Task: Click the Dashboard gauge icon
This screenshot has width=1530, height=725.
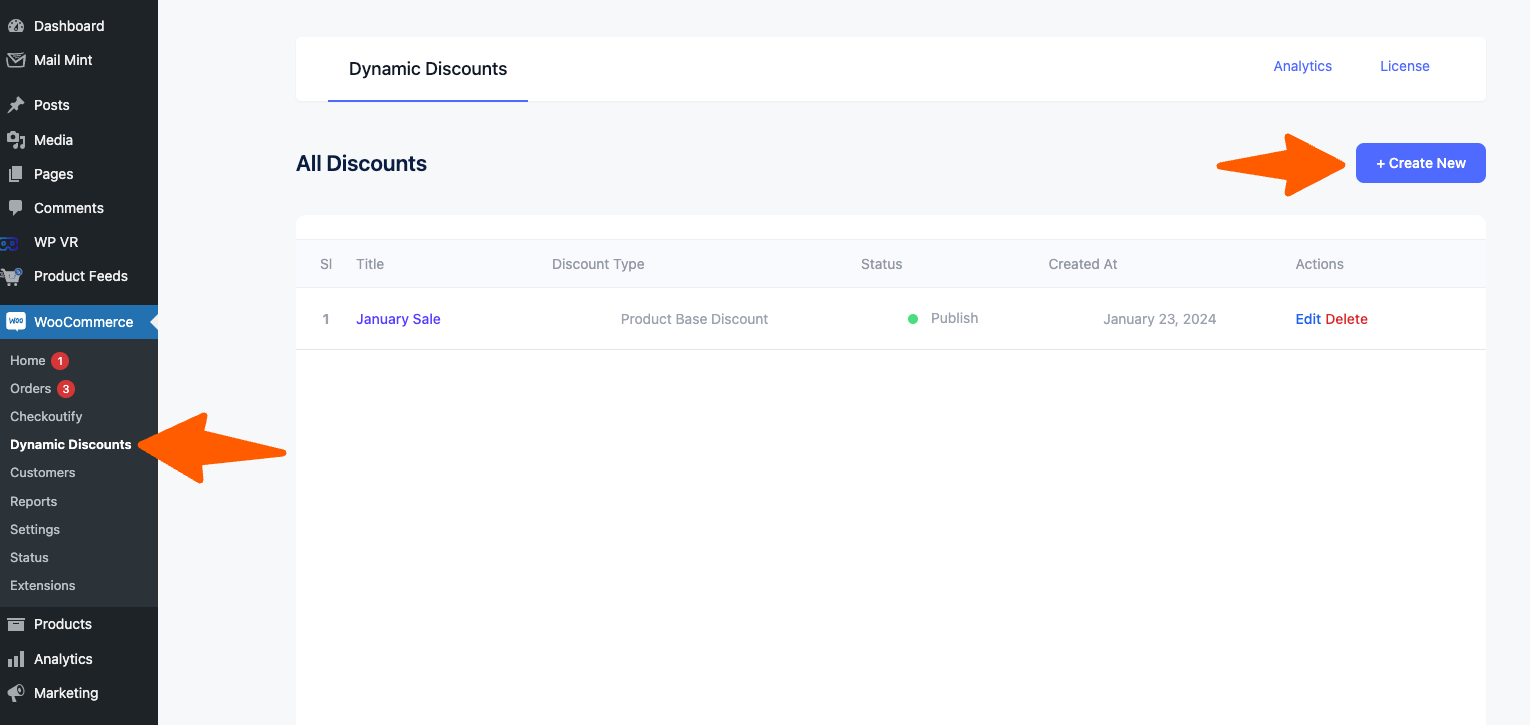Action: click(x=16, y=26)
